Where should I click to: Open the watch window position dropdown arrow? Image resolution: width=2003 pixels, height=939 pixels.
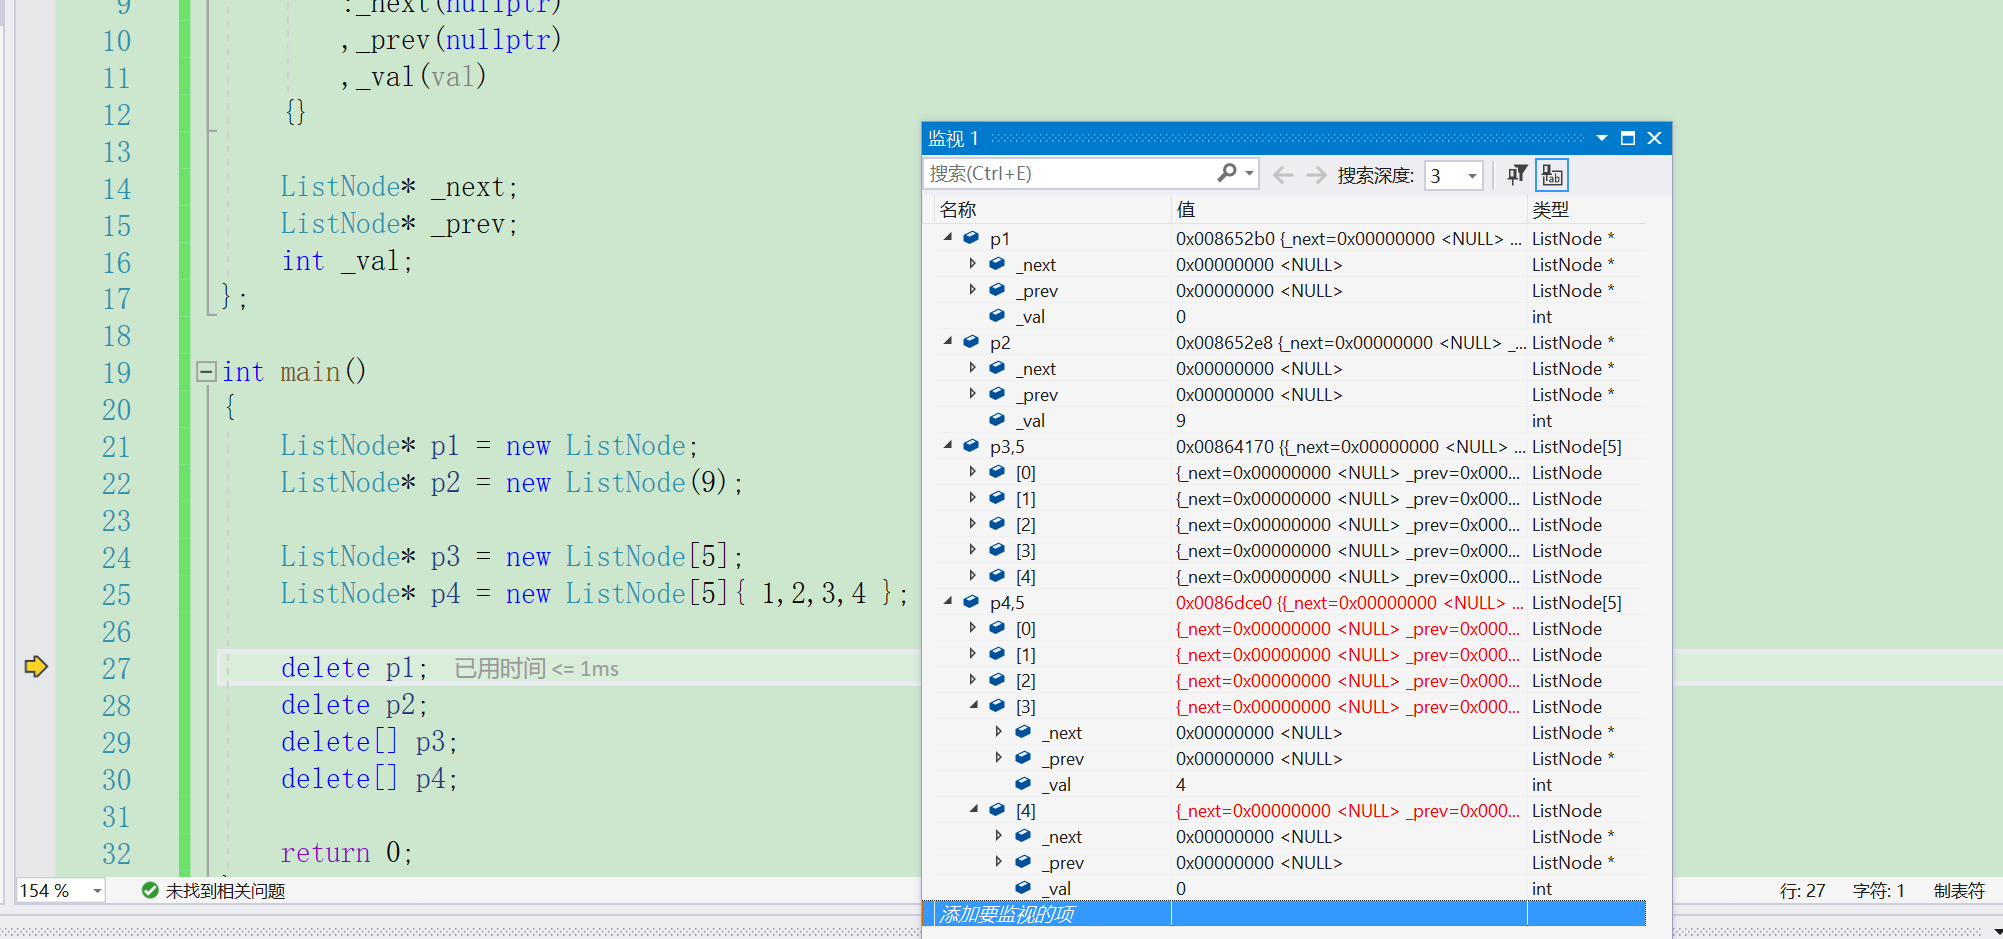[1602, 138]
